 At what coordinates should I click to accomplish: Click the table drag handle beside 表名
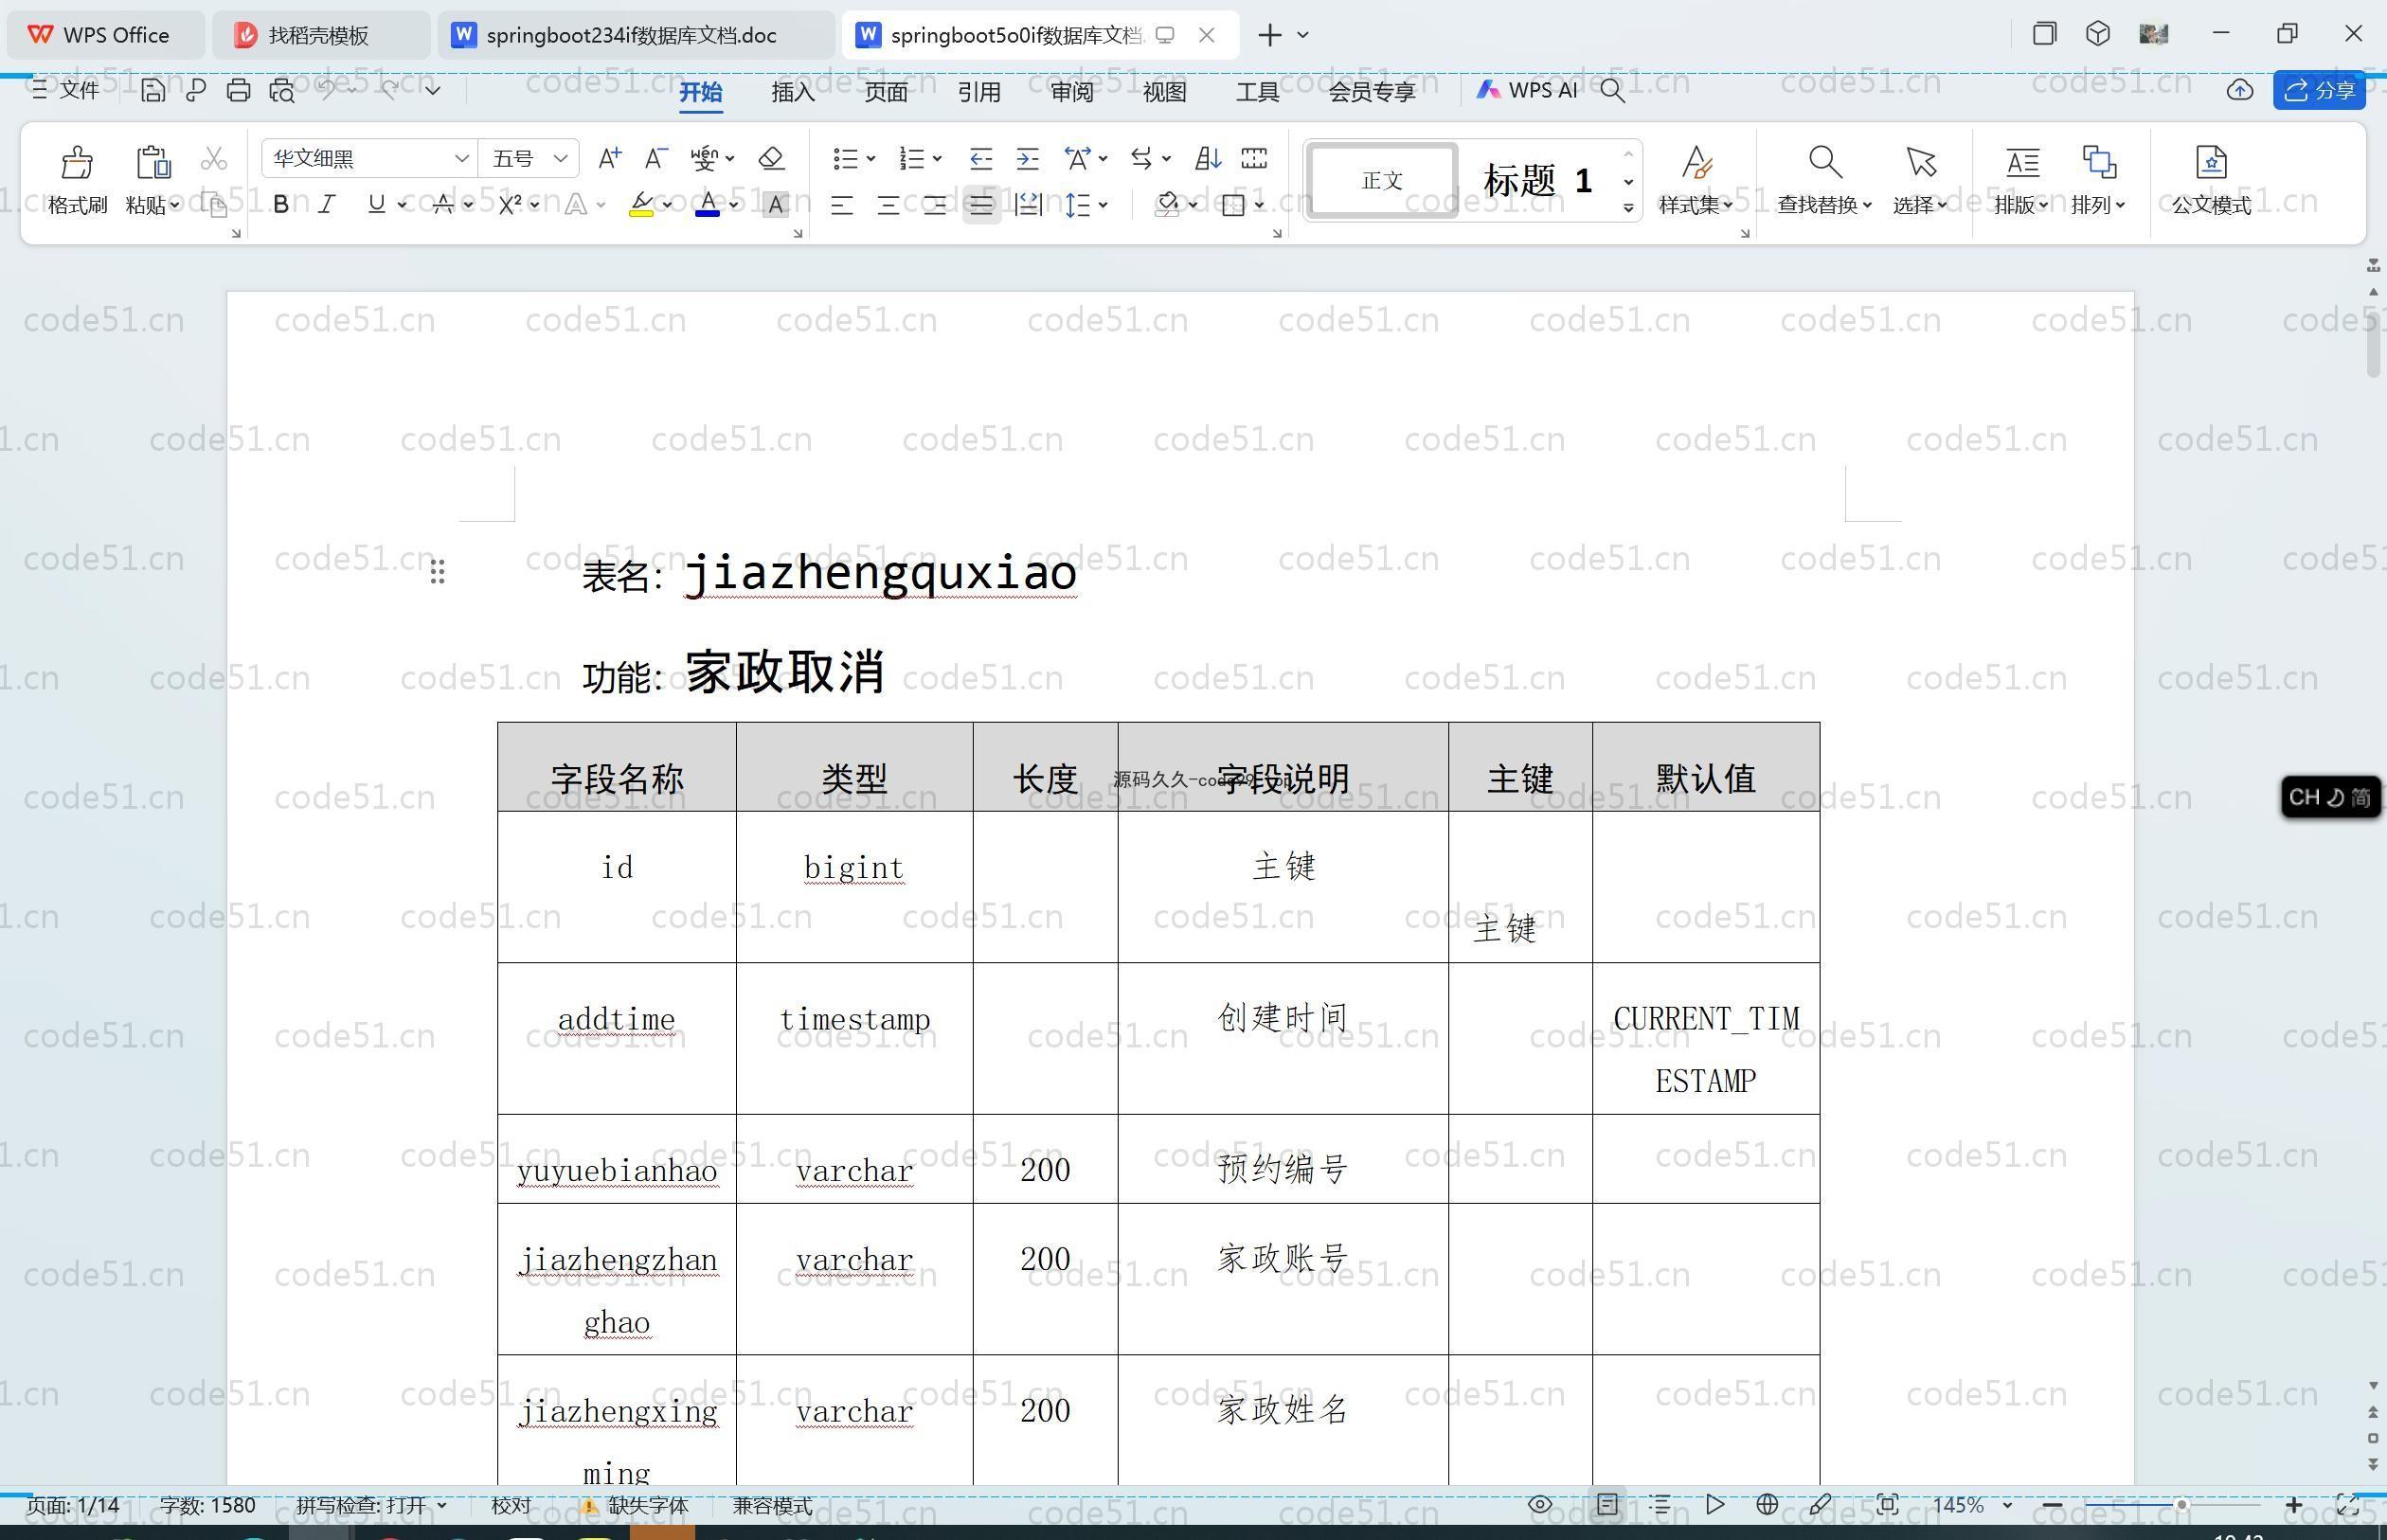point(437,571)
